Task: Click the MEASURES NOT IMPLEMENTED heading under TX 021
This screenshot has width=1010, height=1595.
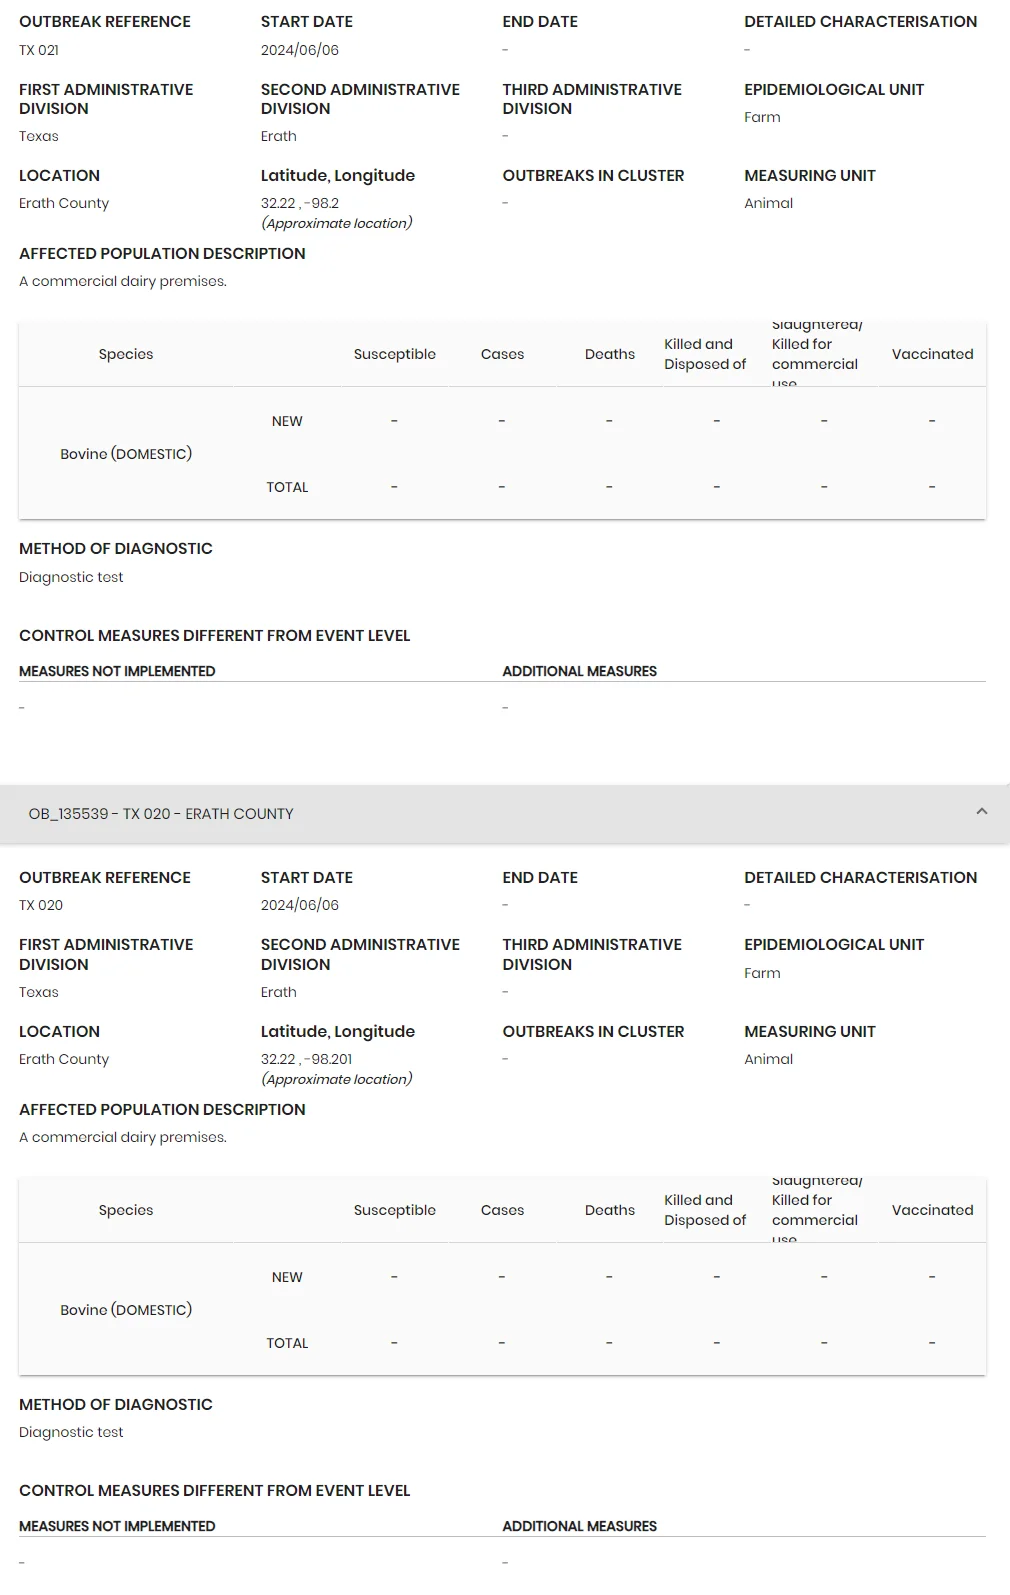Action: coord(117,671)
